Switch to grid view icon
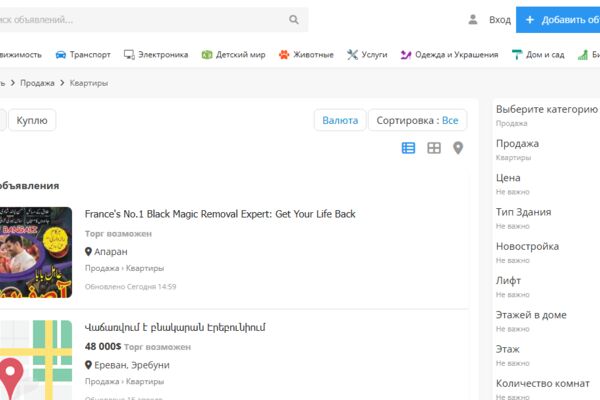 point(434,148)
